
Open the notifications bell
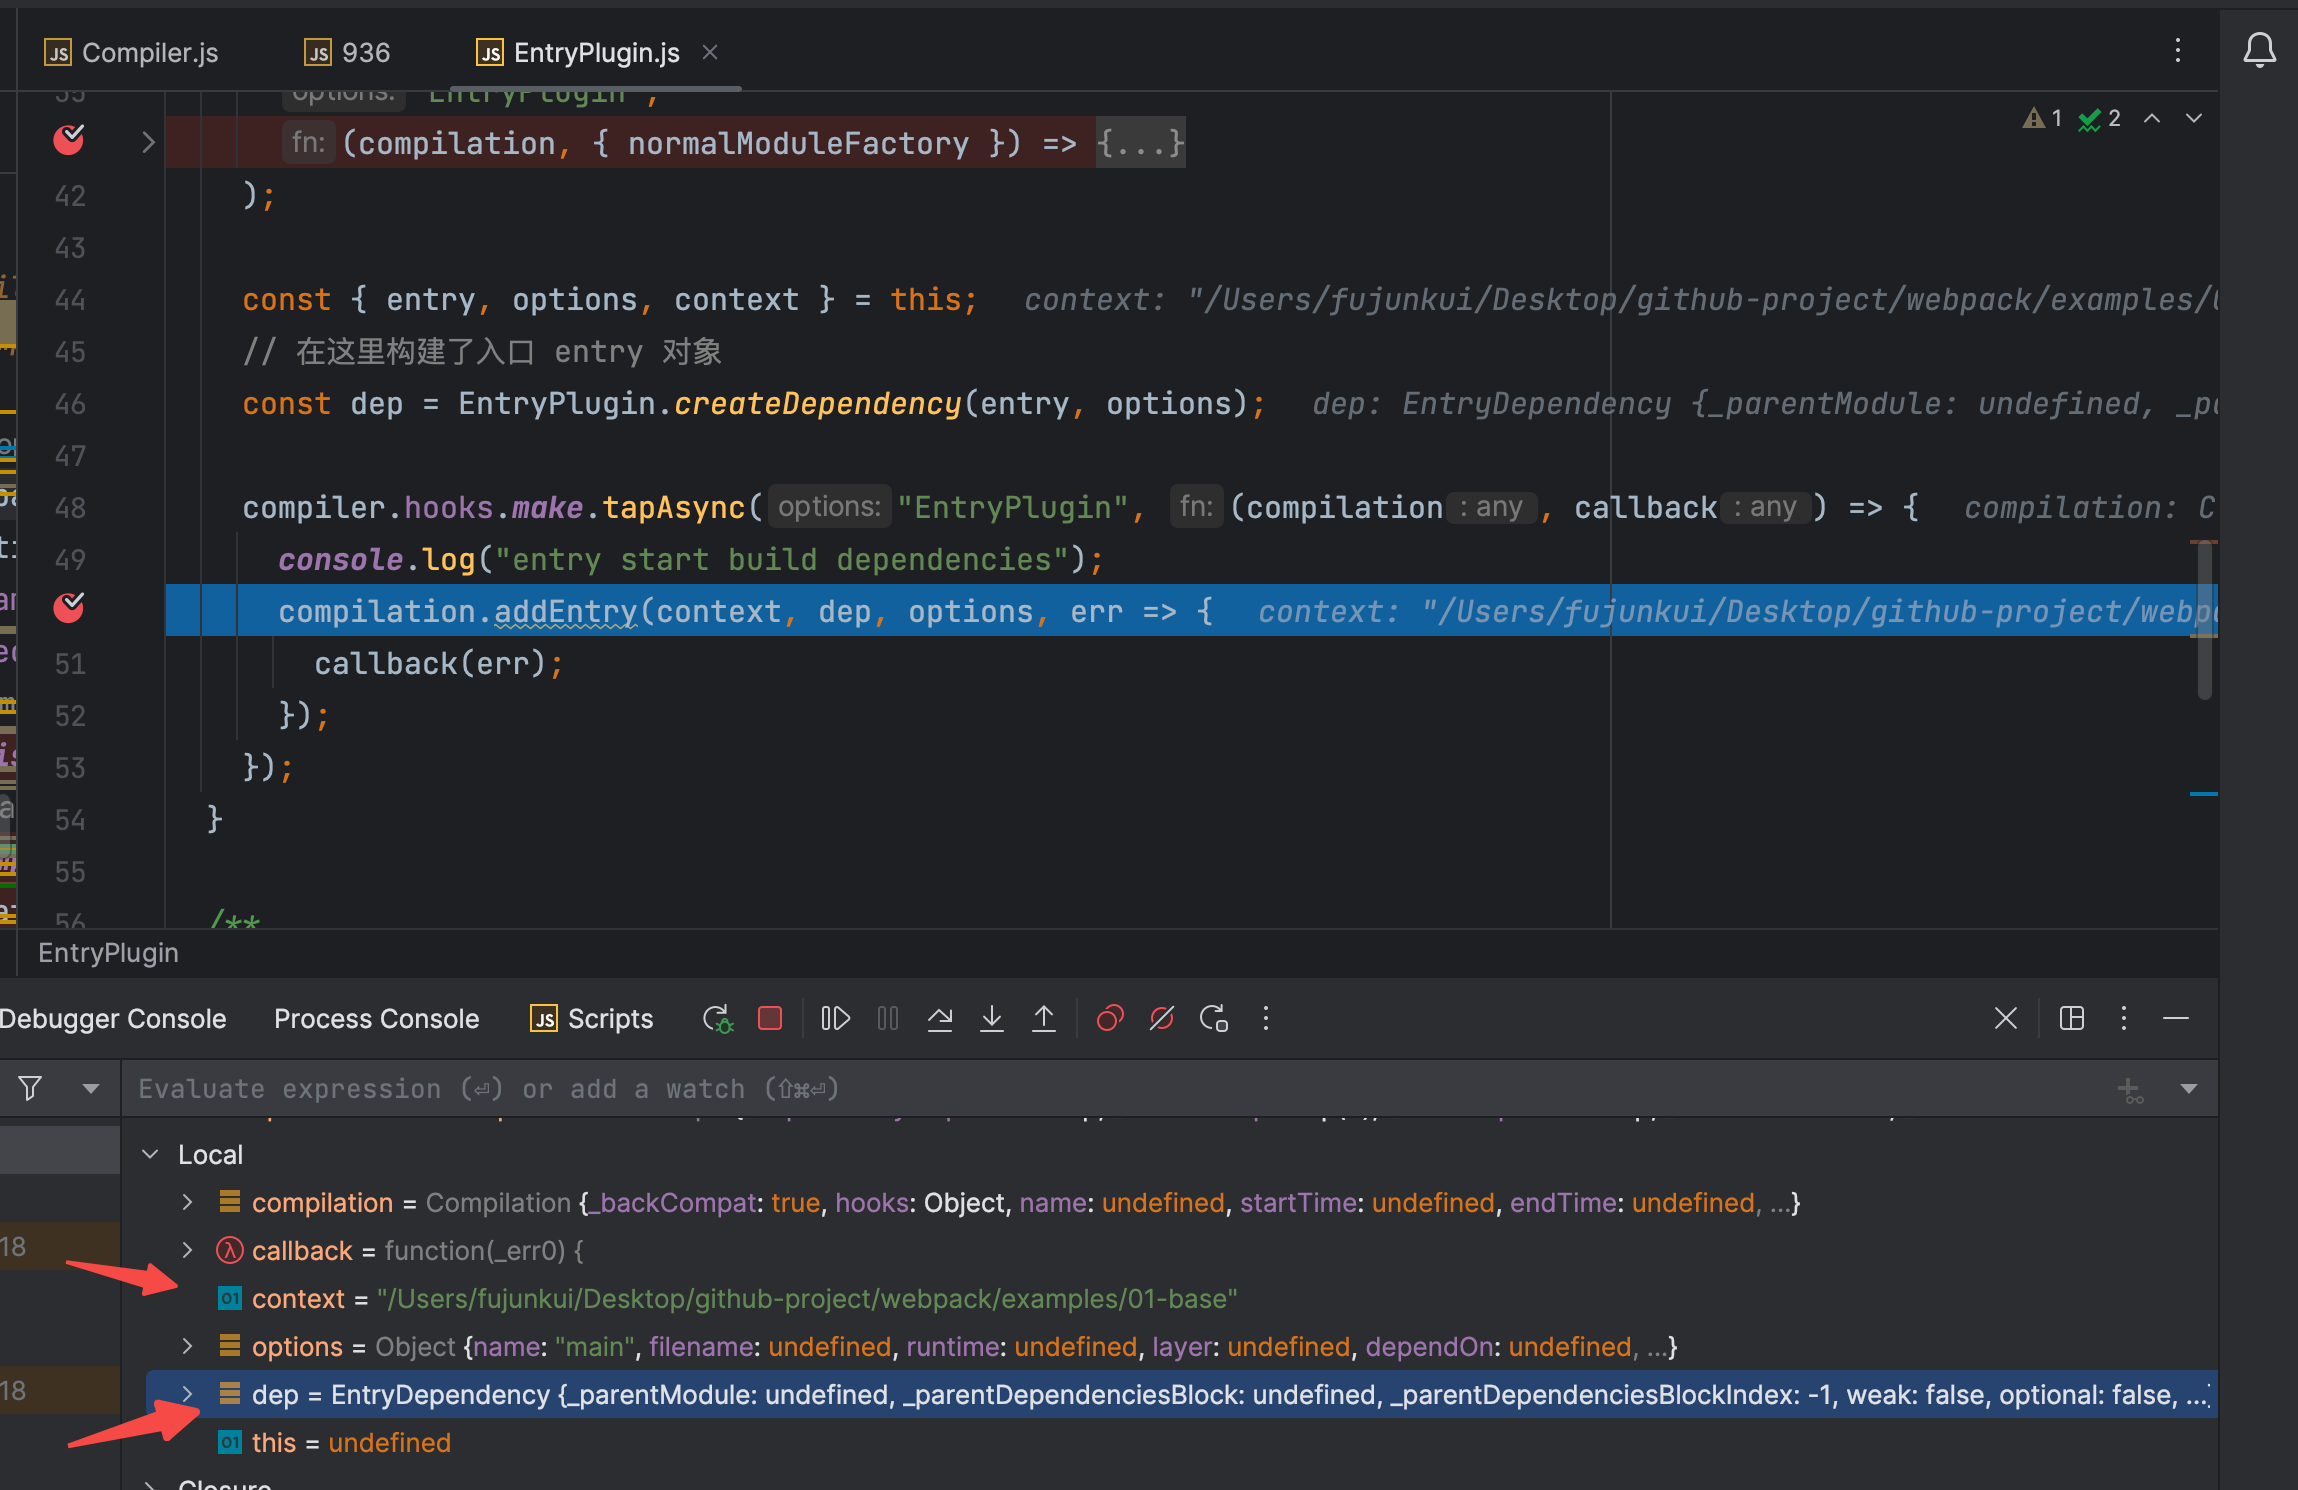pos(2259,50)
